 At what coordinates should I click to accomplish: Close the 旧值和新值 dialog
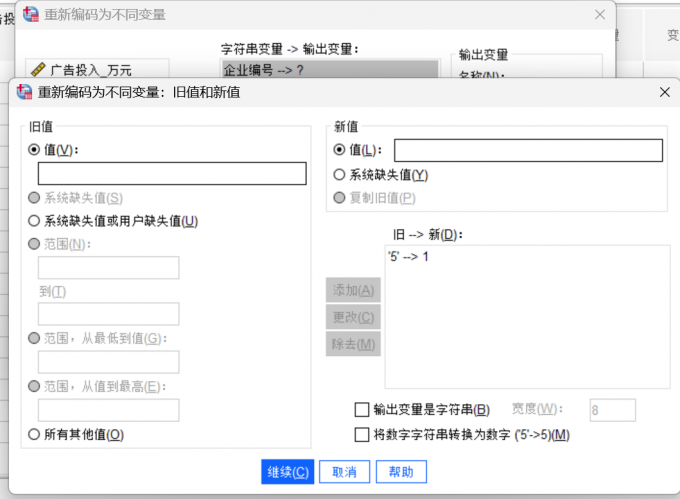[x=664, y=92]
